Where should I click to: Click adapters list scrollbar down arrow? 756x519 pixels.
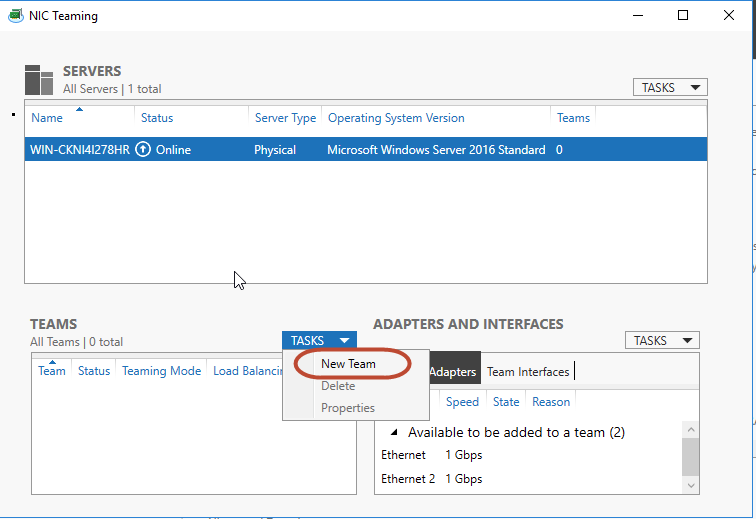tap(691, 485)
